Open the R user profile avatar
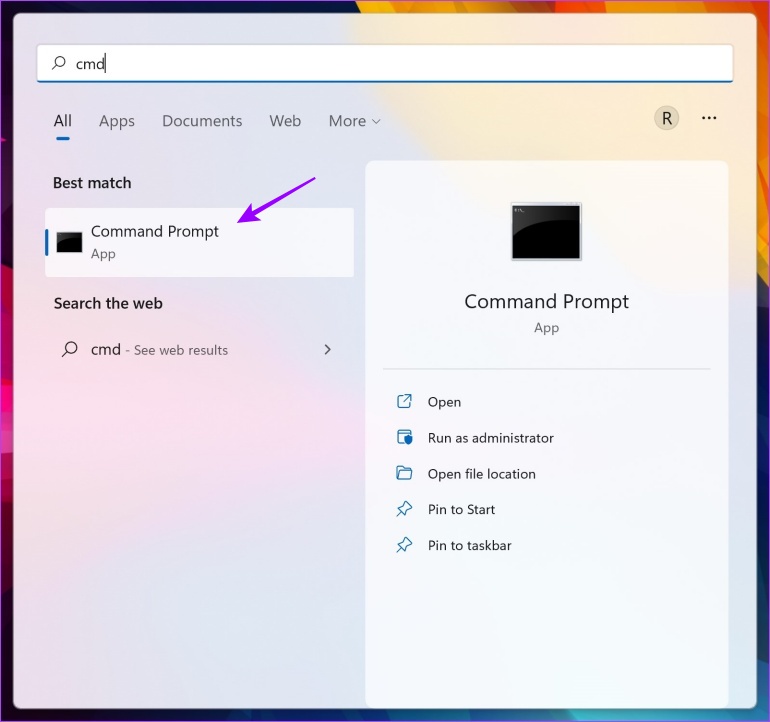 (666, 118)
